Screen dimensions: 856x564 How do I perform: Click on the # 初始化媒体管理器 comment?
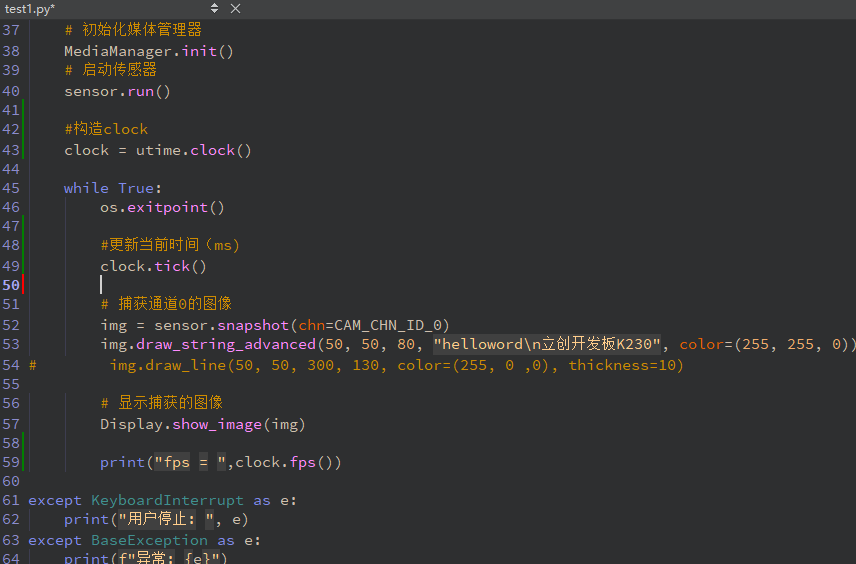coord(133,29)
